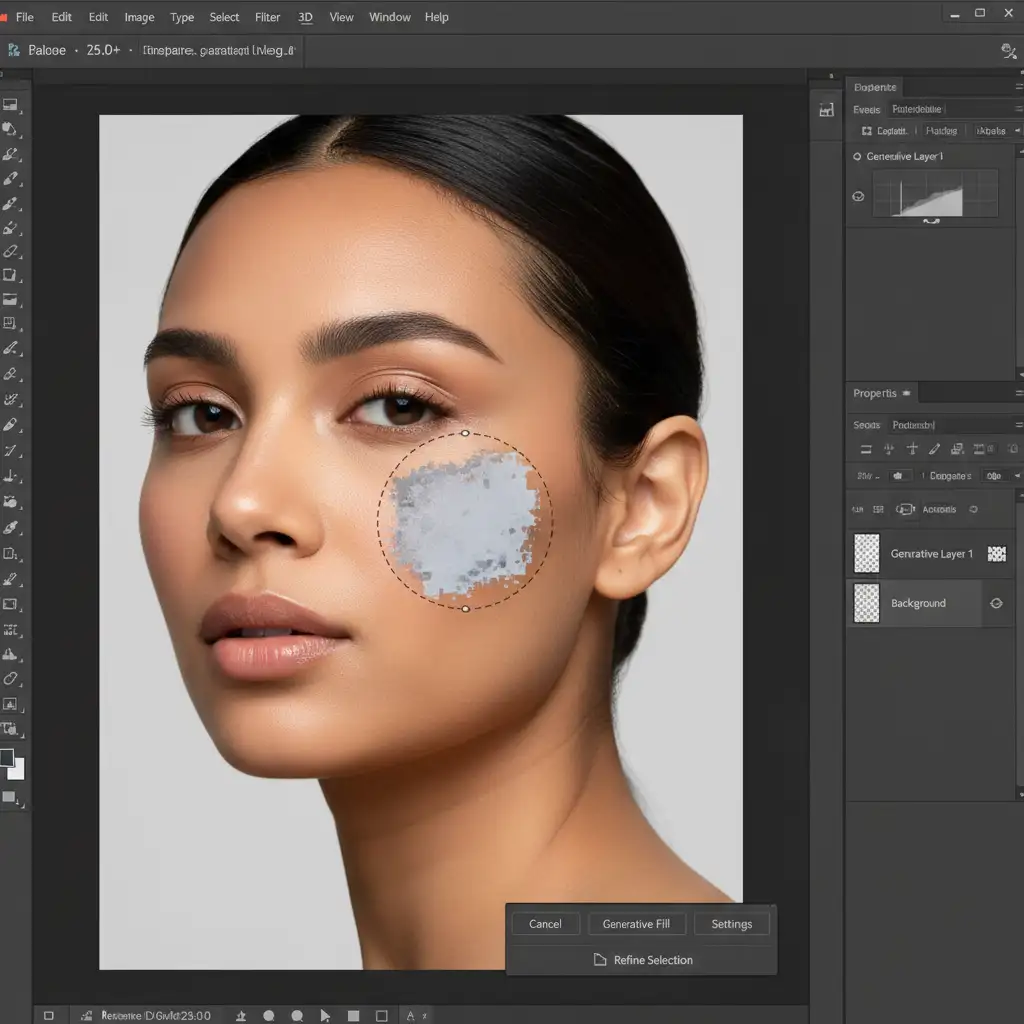
Task: Click the foreground color swatch
Action: 8,758
